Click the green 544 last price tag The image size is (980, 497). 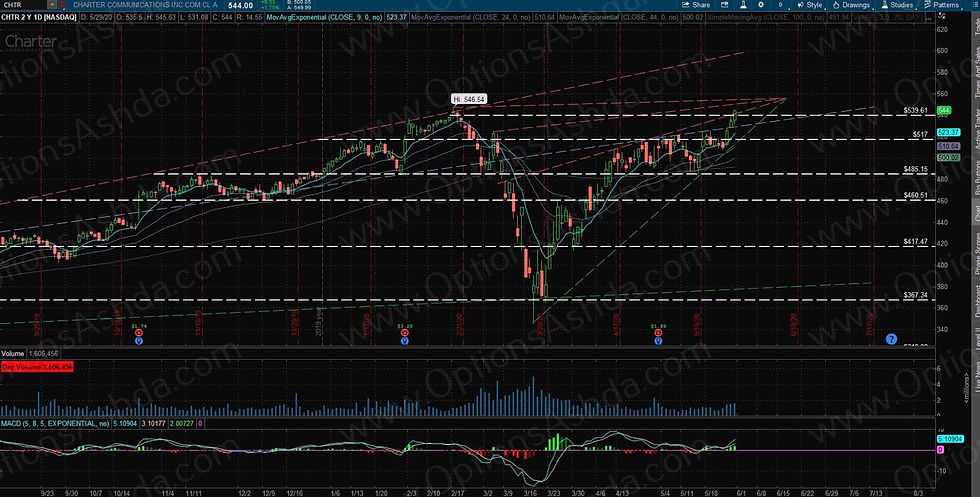944,110
